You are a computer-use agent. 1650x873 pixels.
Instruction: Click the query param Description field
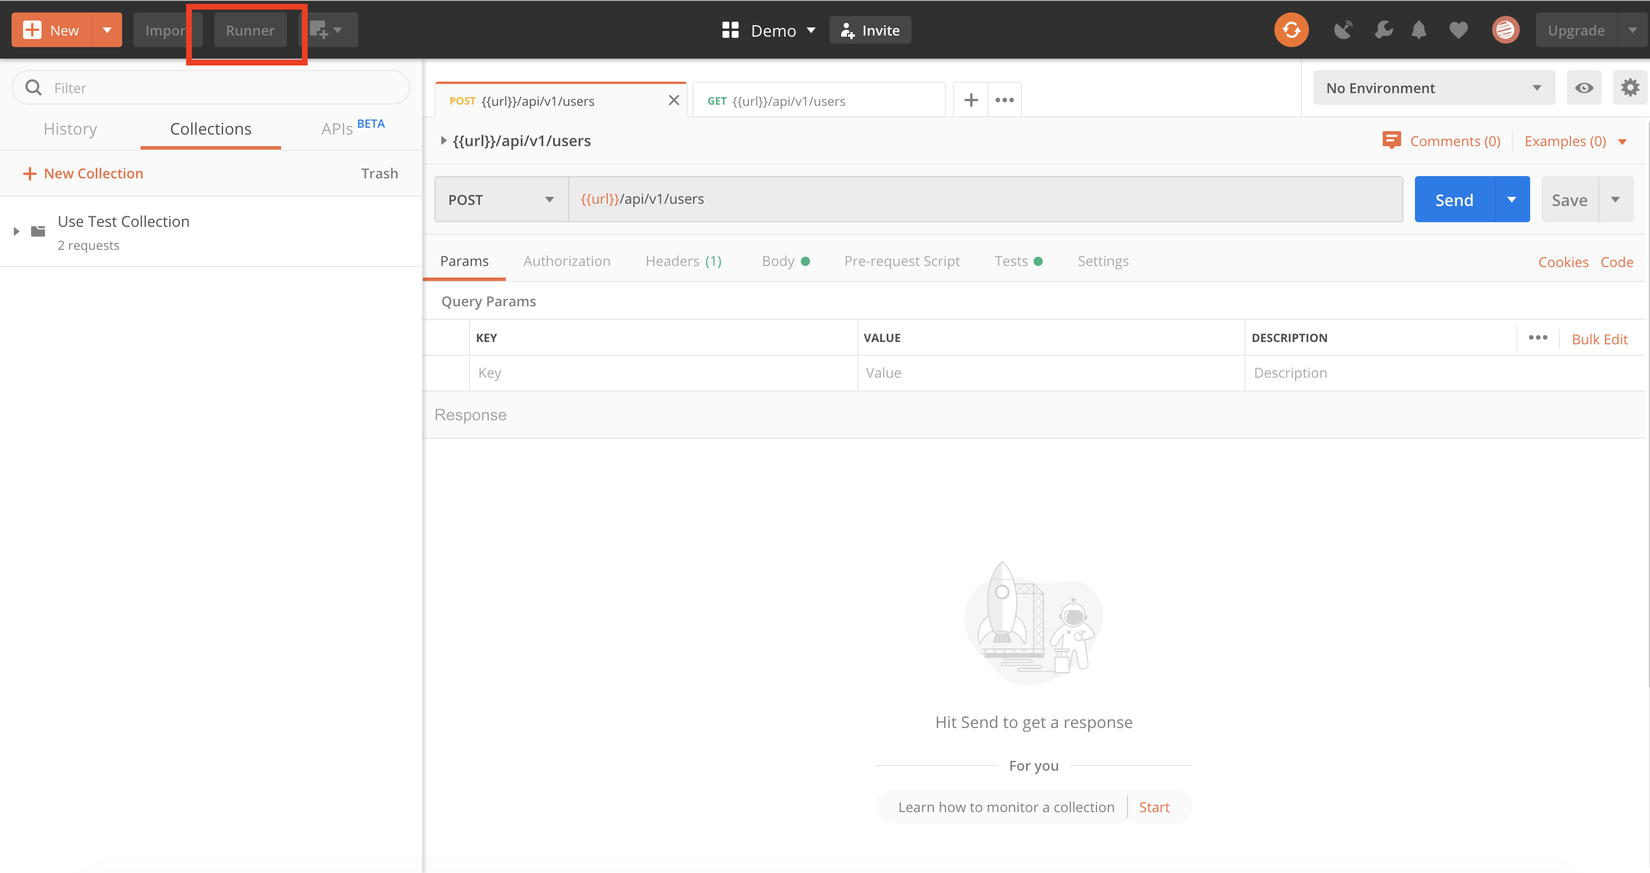pyautogui.click(x=1445, y=373)
